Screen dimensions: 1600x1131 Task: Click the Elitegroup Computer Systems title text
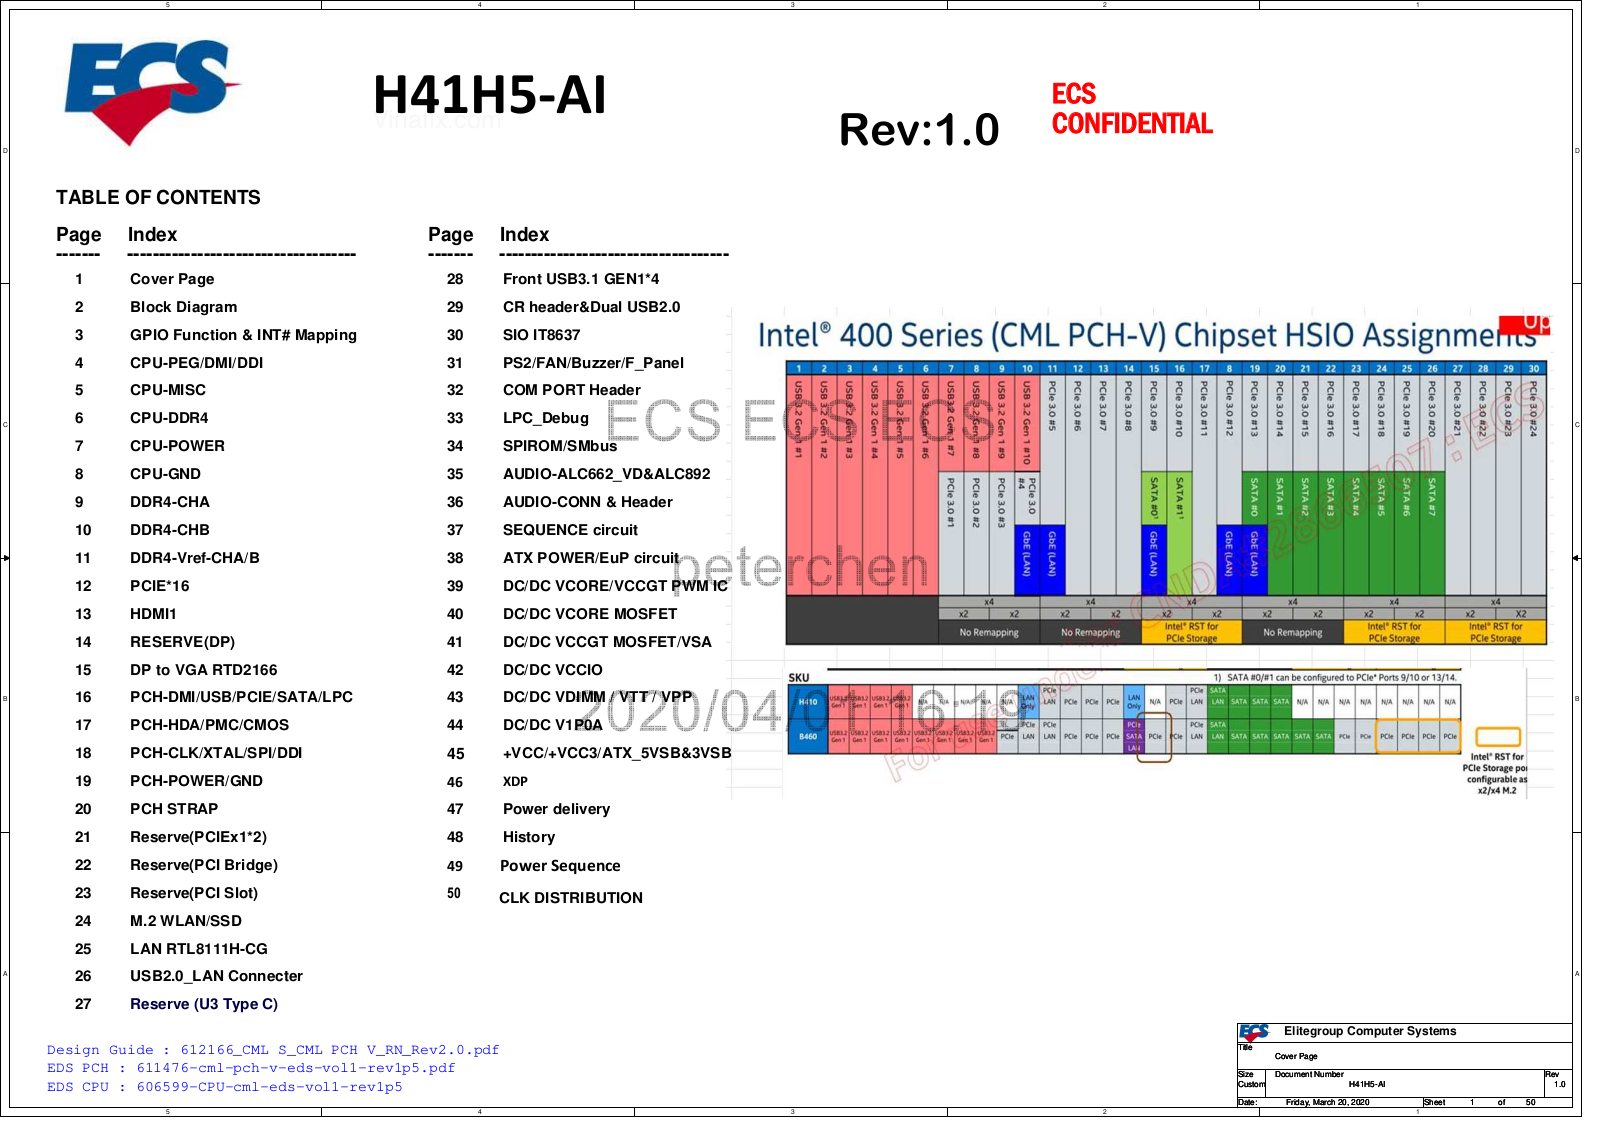pyautogui.click(x=1370, y=1031)
